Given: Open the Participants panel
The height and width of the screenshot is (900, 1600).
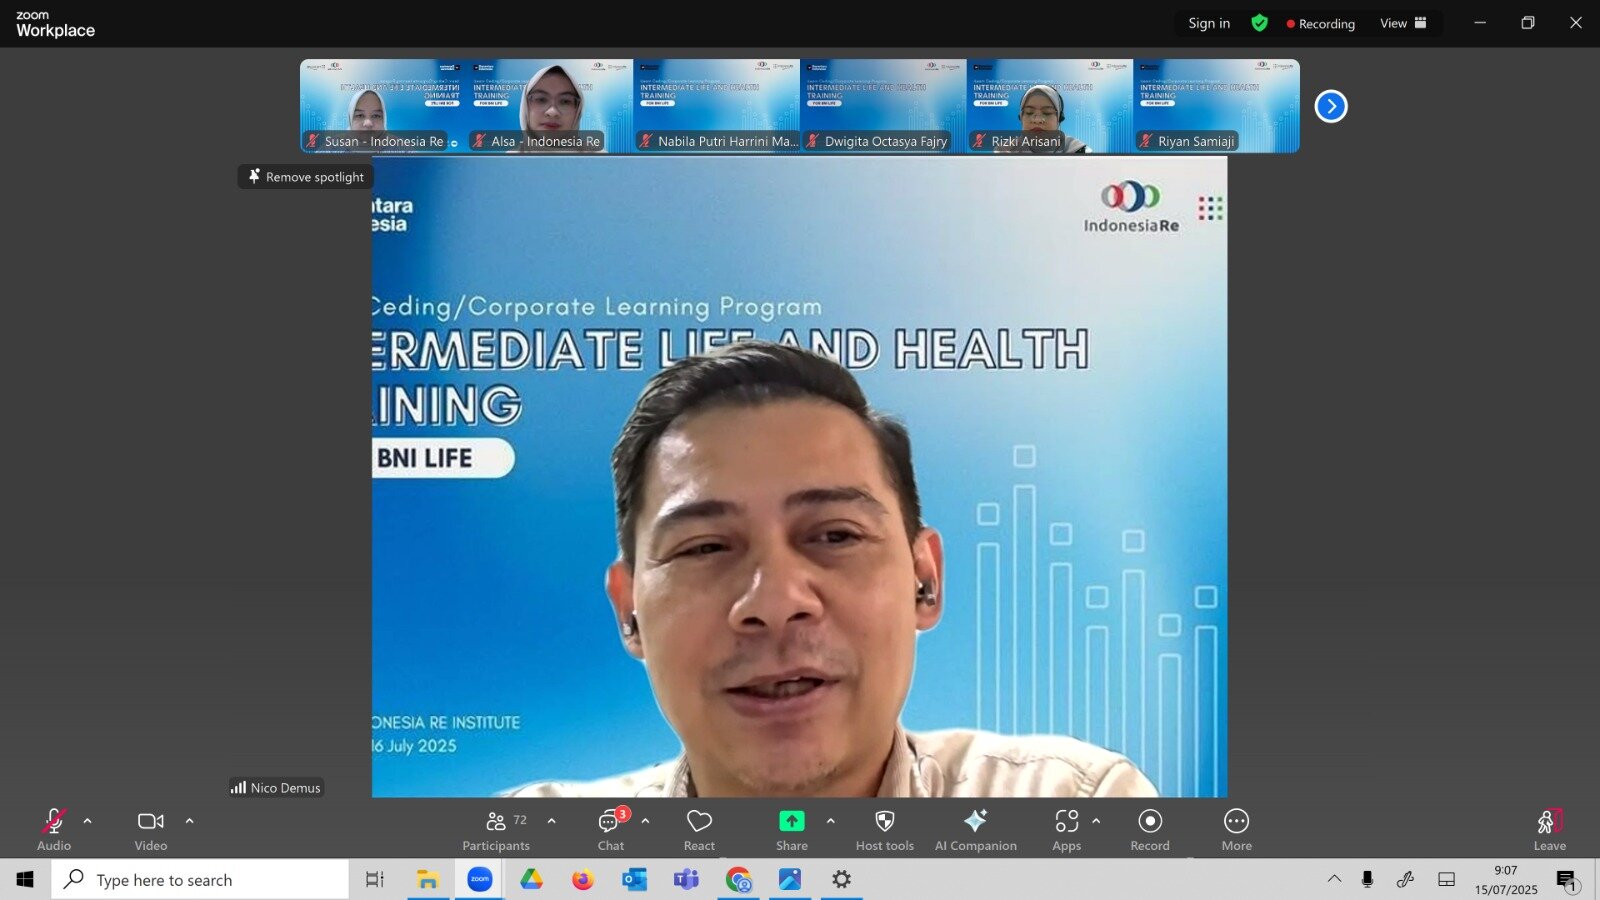Looking at the screenshot, I should [496, 829].
